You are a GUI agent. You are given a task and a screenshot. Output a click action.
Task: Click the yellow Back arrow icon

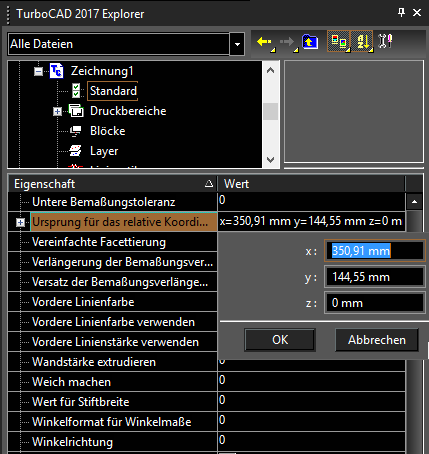[x=265, y=42]
